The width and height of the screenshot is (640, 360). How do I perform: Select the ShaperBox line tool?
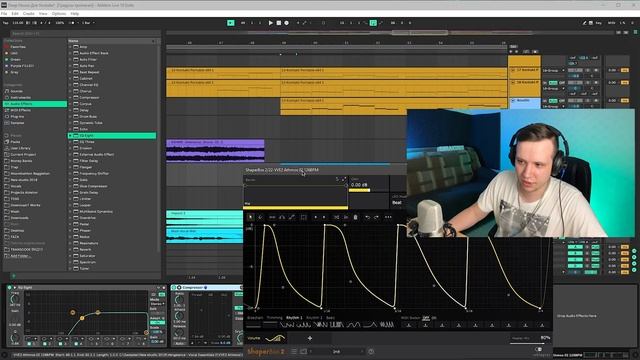pos(291,217)
